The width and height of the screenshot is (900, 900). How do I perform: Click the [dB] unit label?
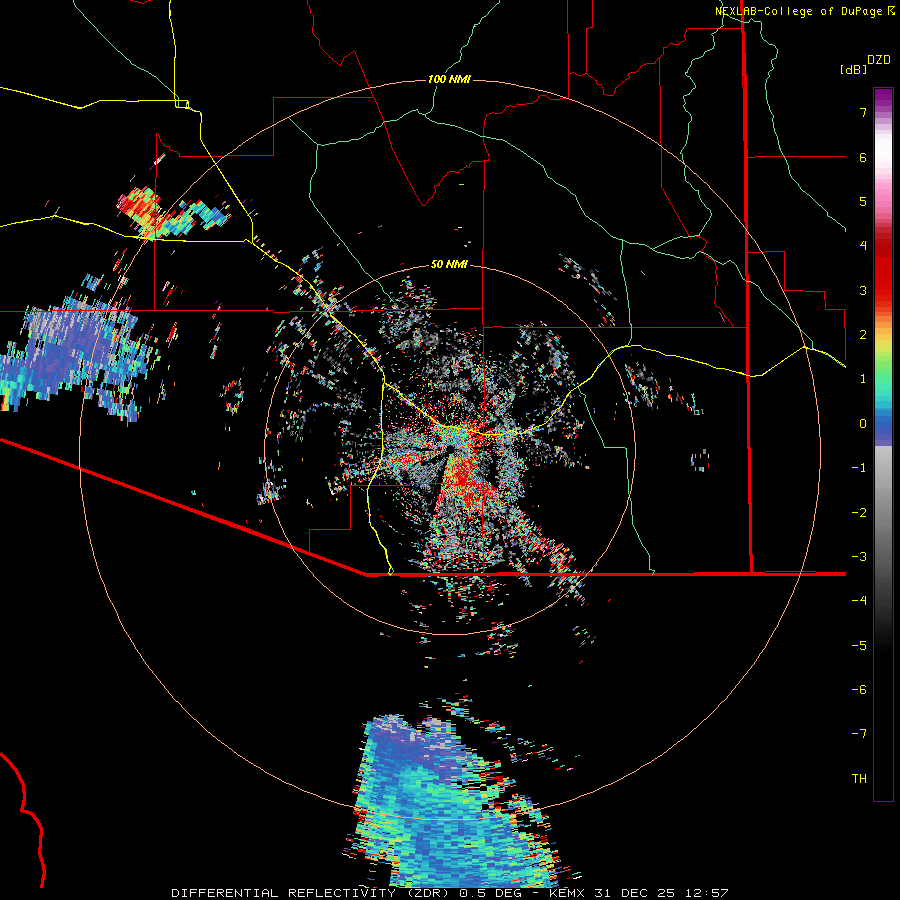(853, 69)
